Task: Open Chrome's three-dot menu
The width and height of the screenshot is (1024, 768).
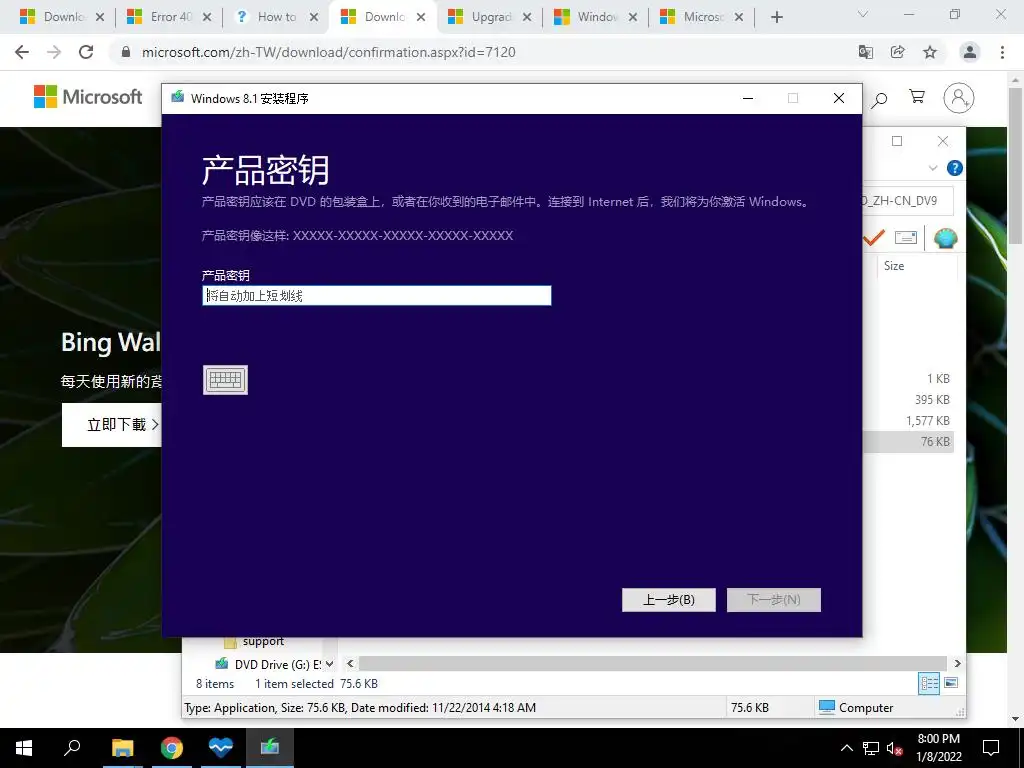Action: (1002, 52)
